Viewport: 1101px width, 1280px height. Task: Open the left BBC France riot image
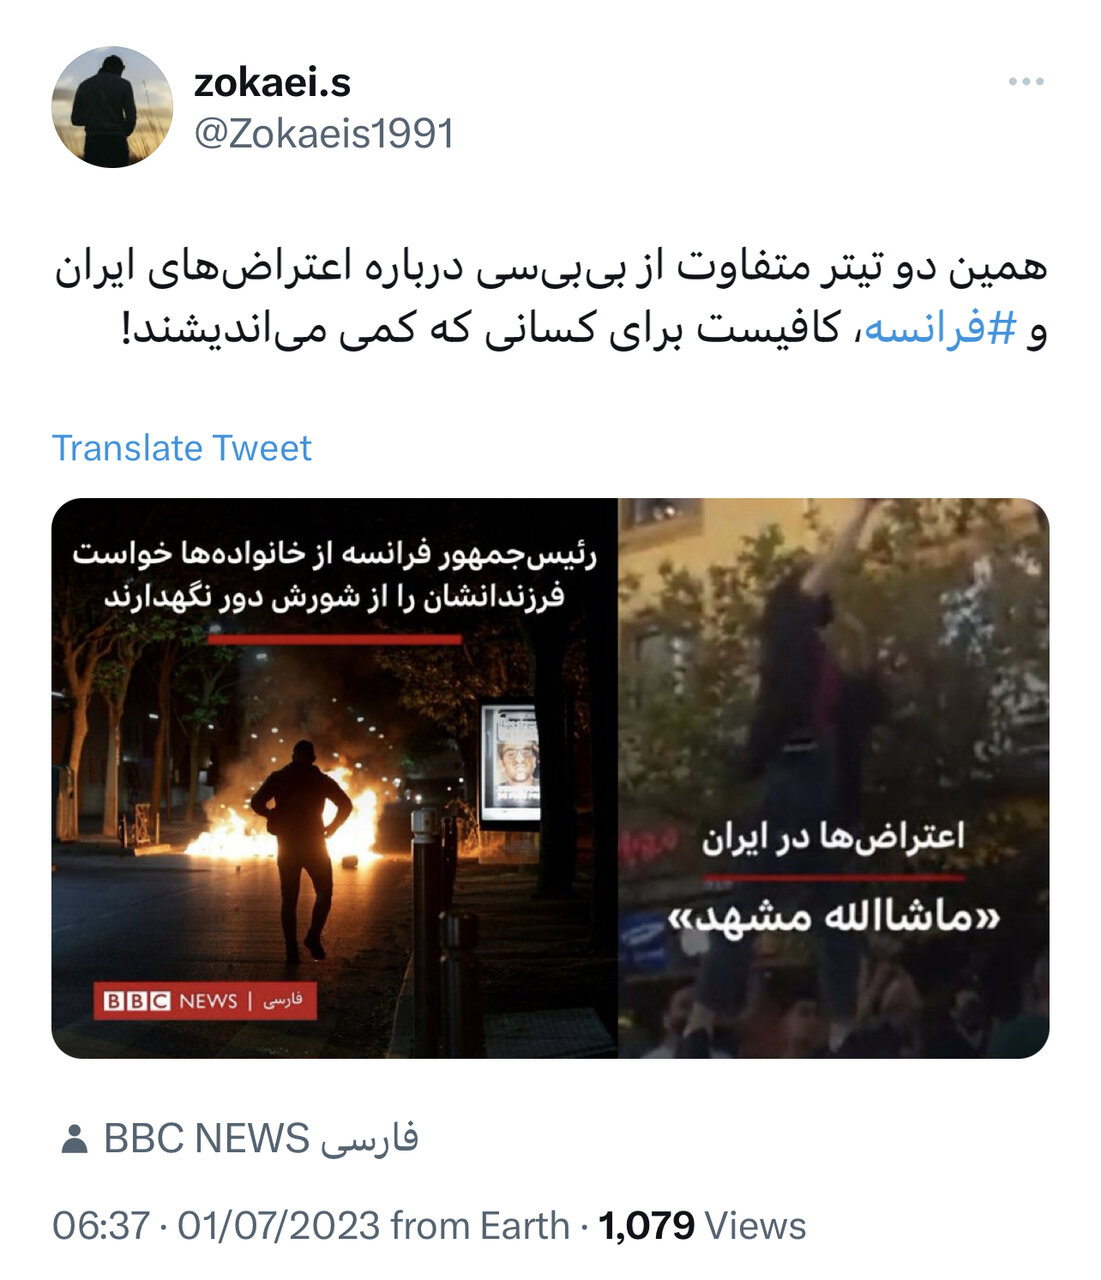coord(334,778)
